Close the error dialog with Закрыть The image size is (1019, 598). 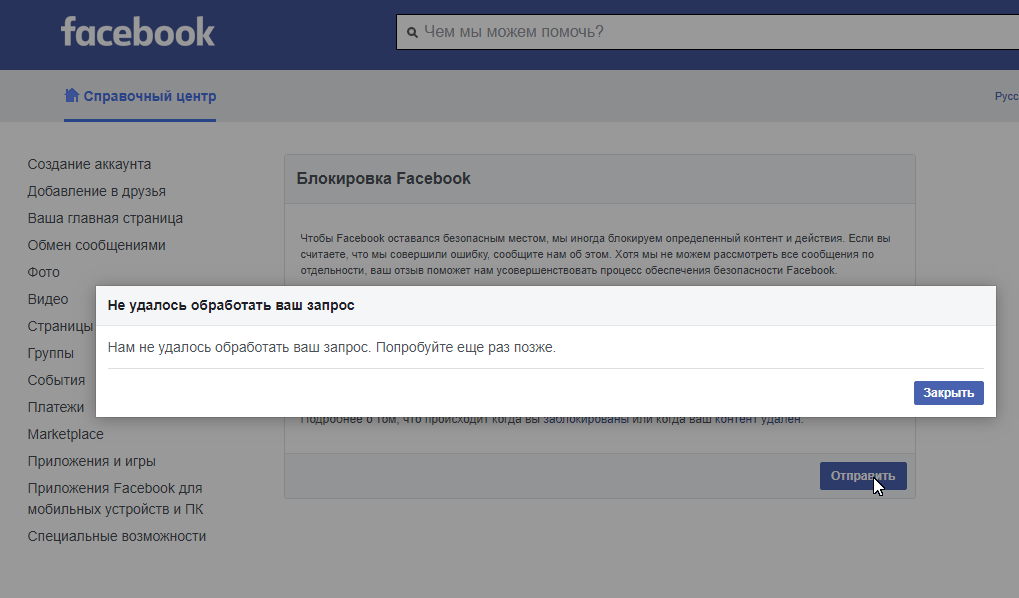[x=948, y=393]
